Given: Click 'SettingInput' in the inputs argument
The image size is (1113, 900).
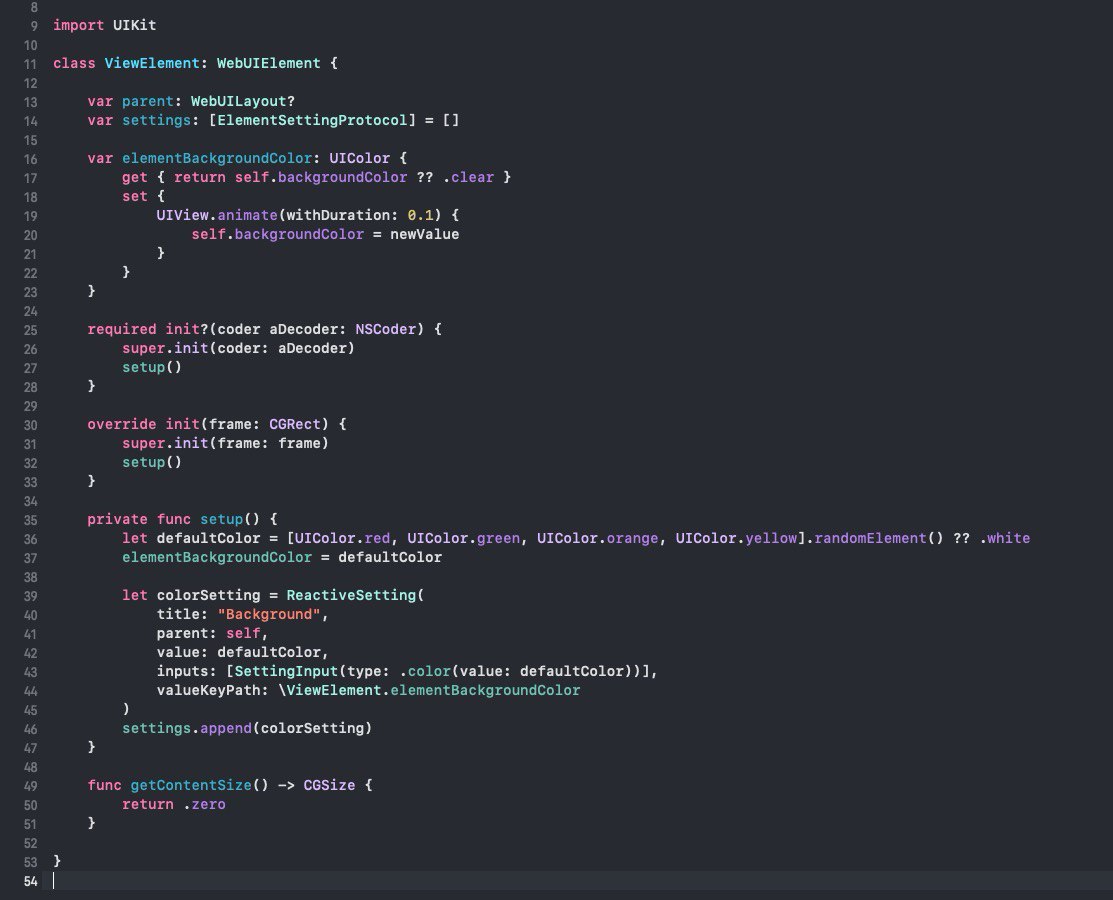Looking at the screenshot, I should click(286, 671).
